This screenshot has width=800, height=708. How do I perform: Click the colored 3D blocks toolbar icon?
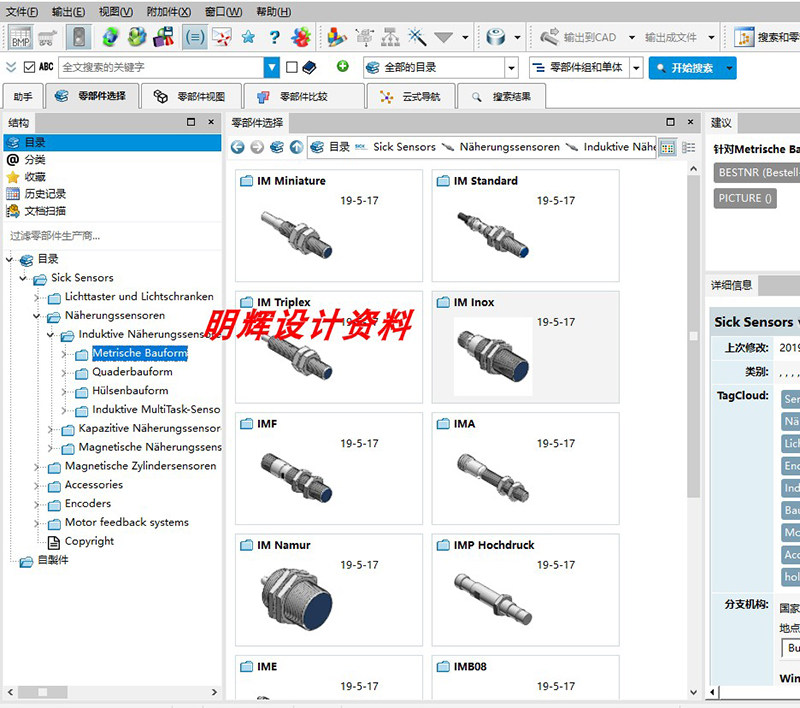(337, 37)
